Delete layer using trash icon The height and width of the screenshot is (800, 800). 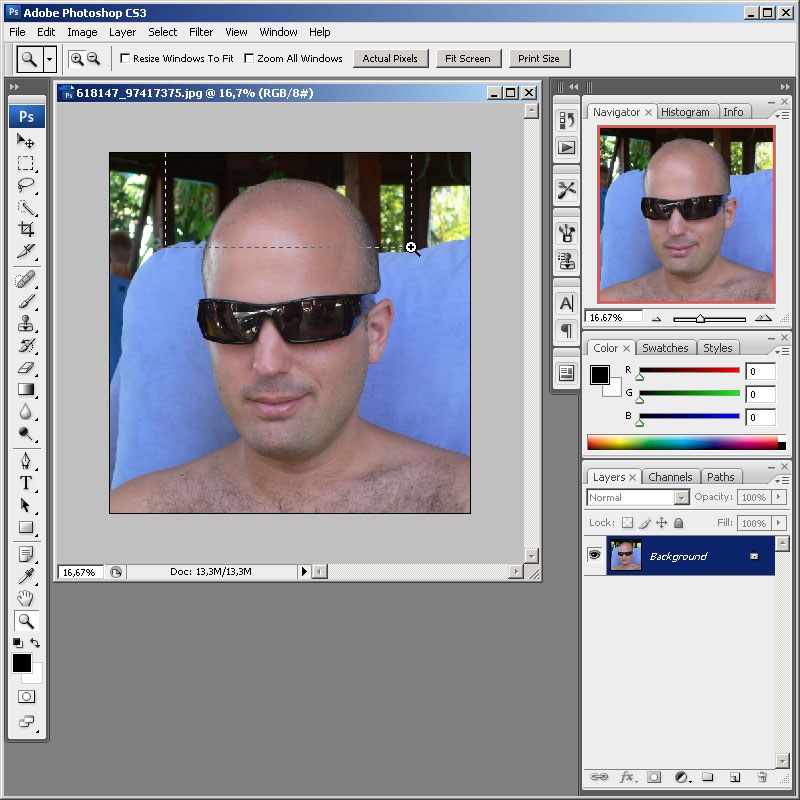pyautogui.click(x=761, y=776)
